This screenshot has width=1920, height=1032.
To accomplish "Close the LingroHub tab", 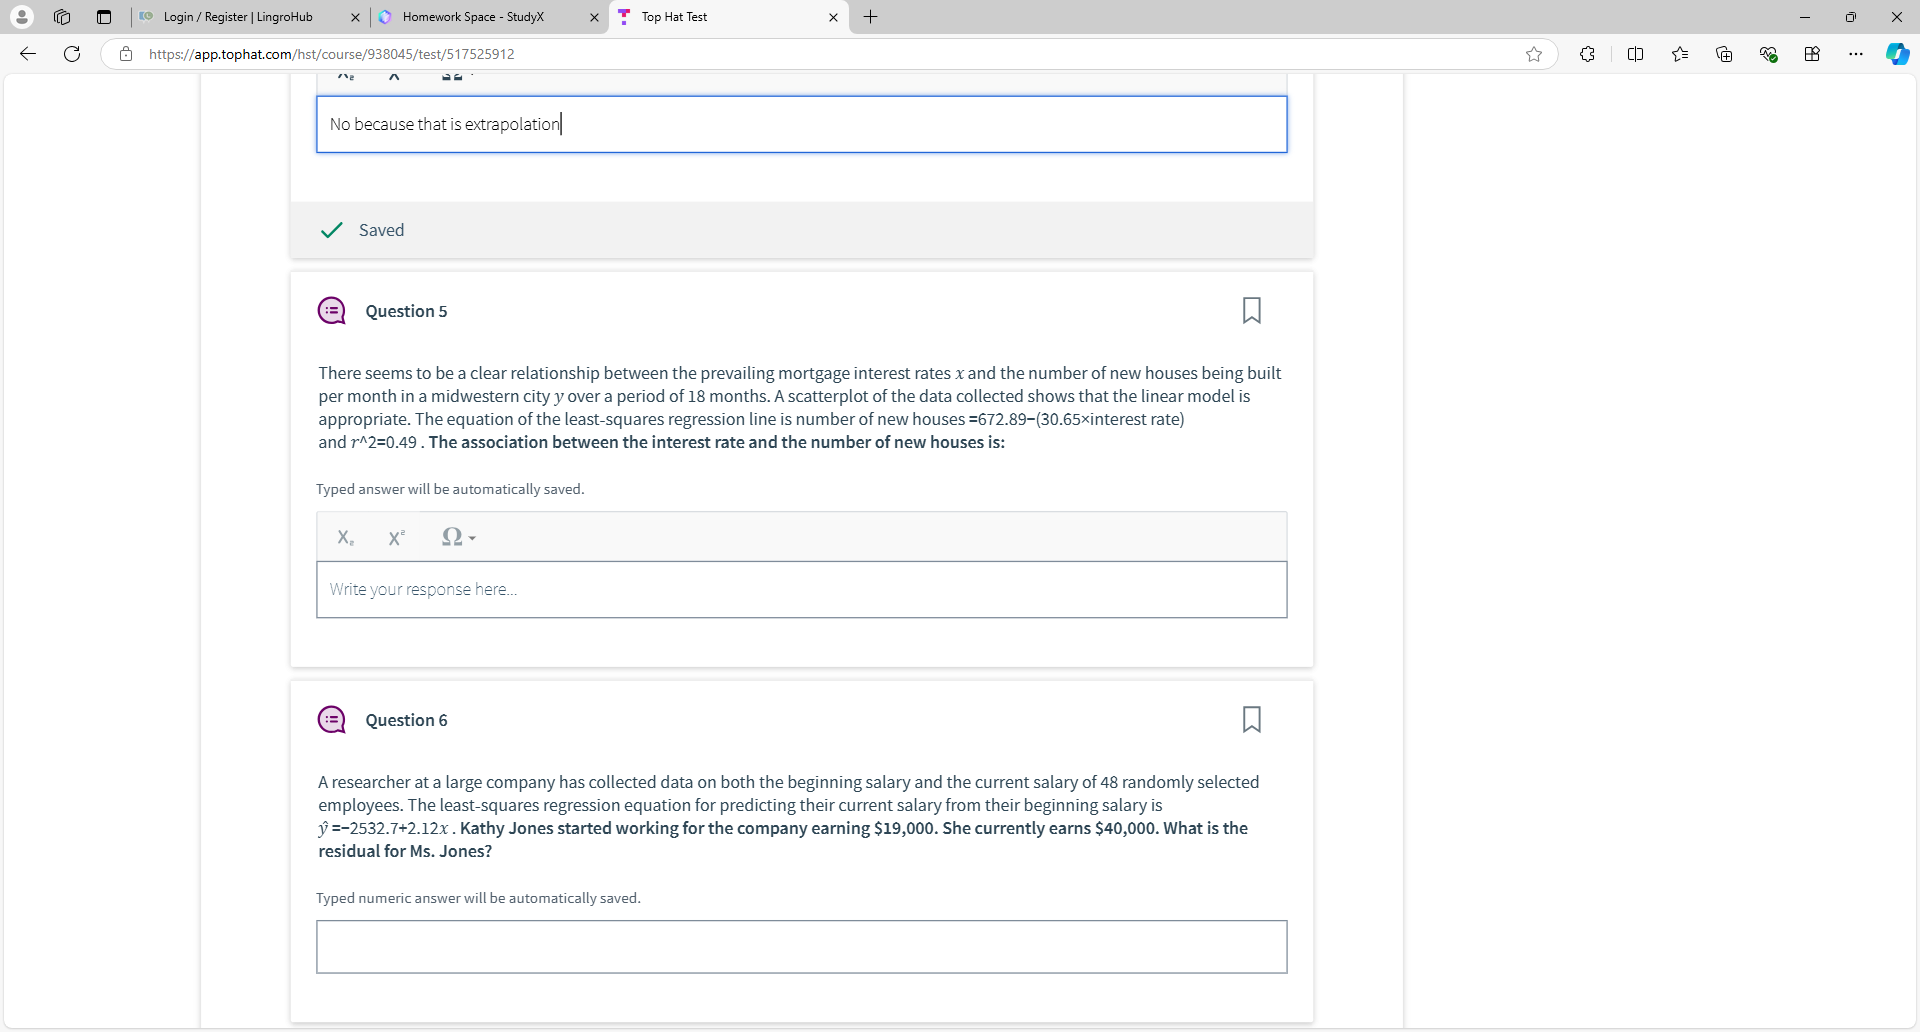I will pyautogui.click(x=355, y=17).
